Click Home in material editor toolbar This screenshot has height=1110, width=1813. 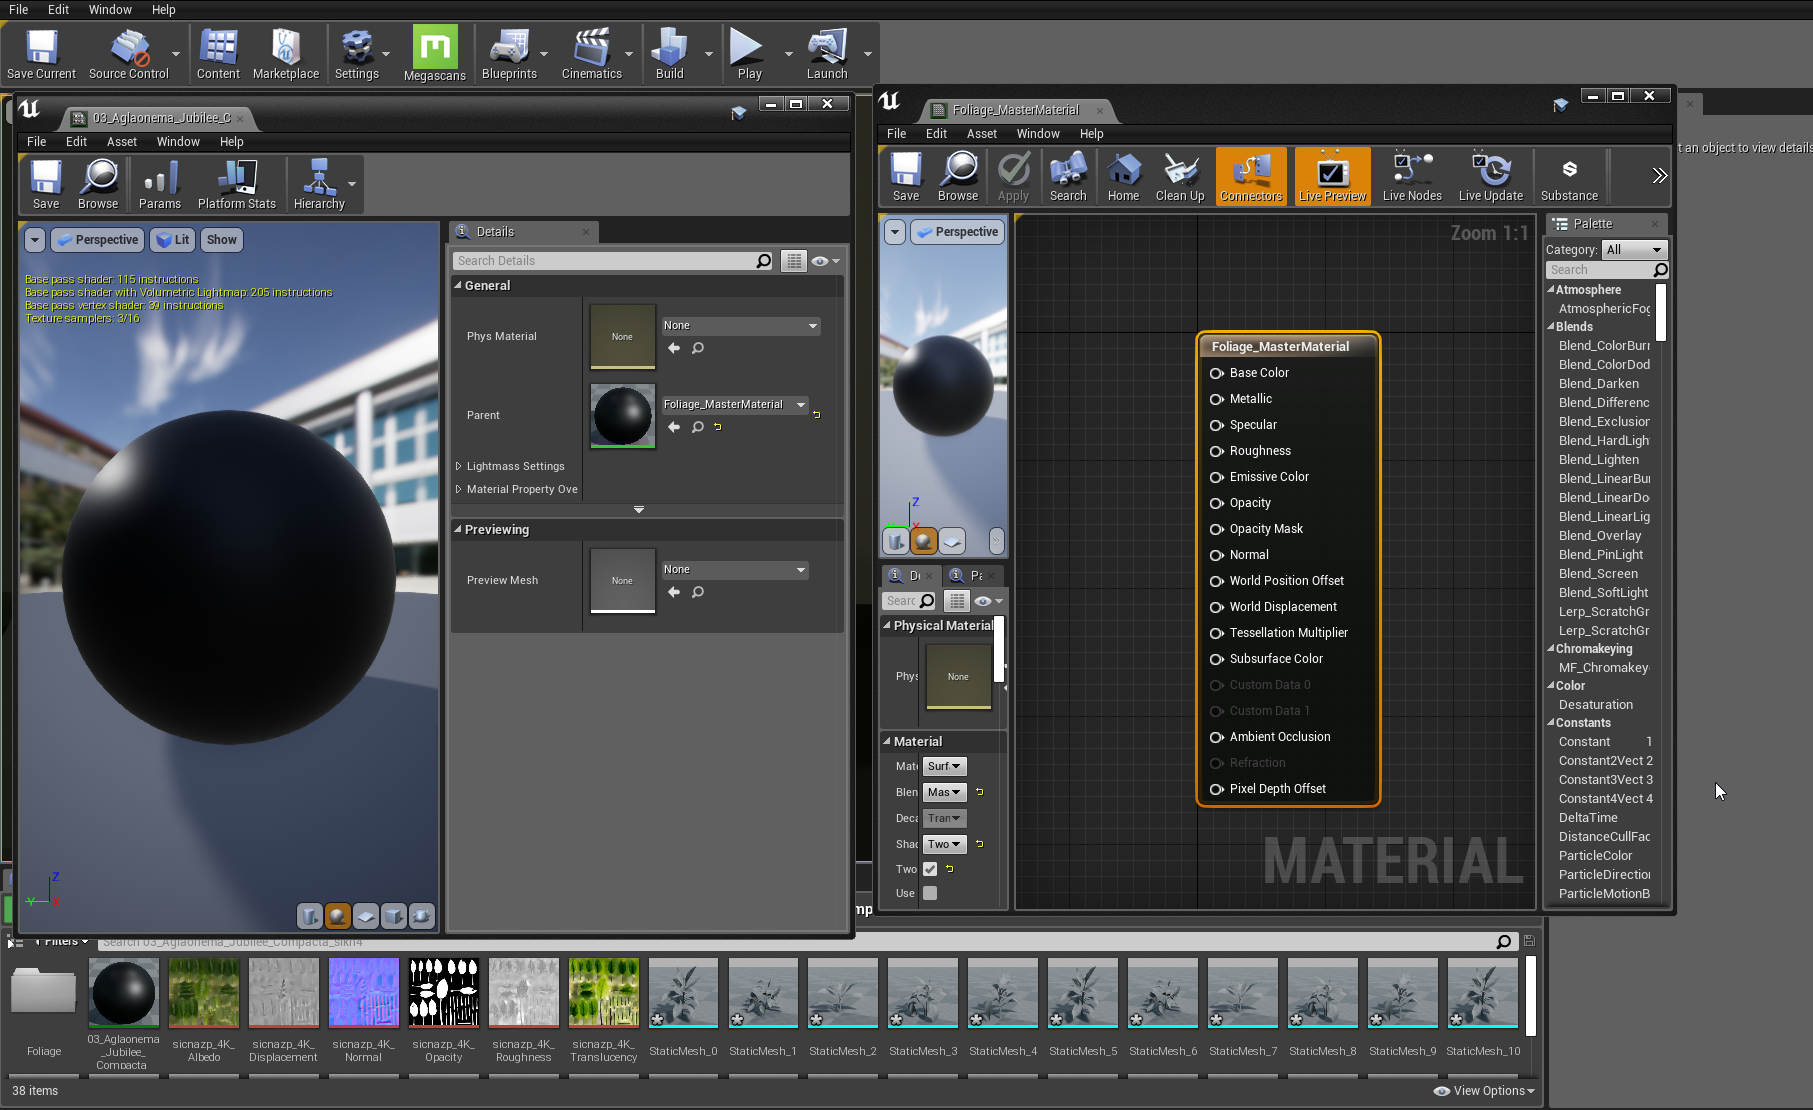click(1123, 177)
